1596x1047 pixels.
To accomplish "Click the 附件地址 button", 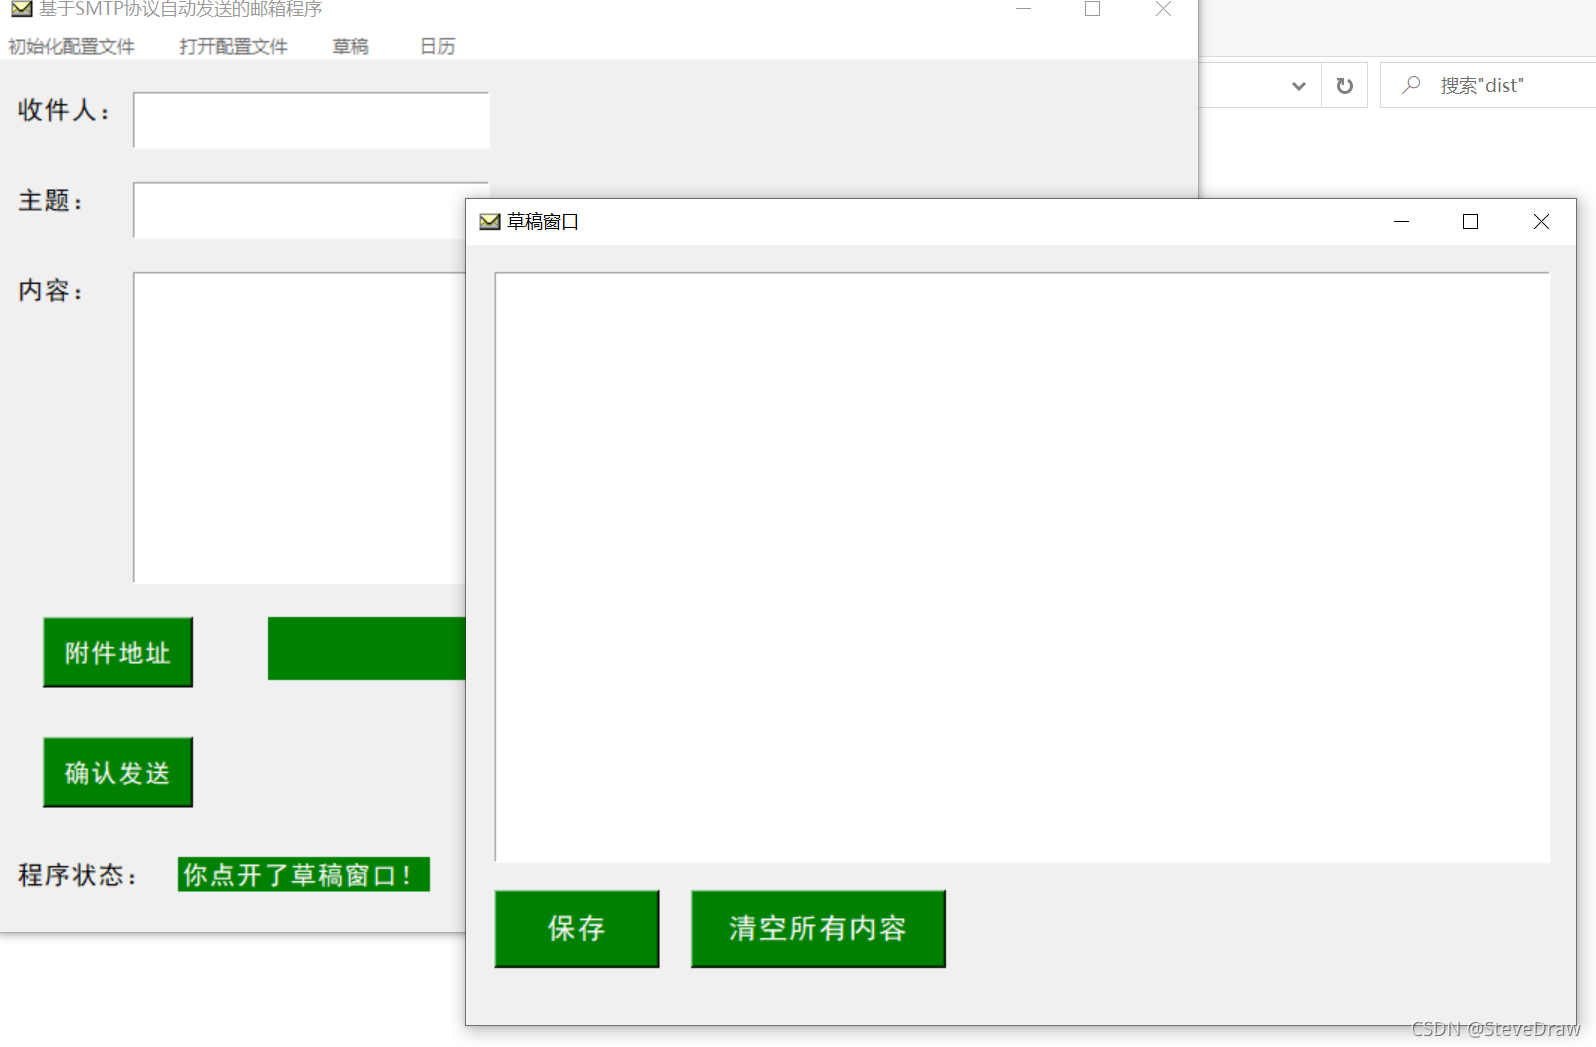I will 118,652.
